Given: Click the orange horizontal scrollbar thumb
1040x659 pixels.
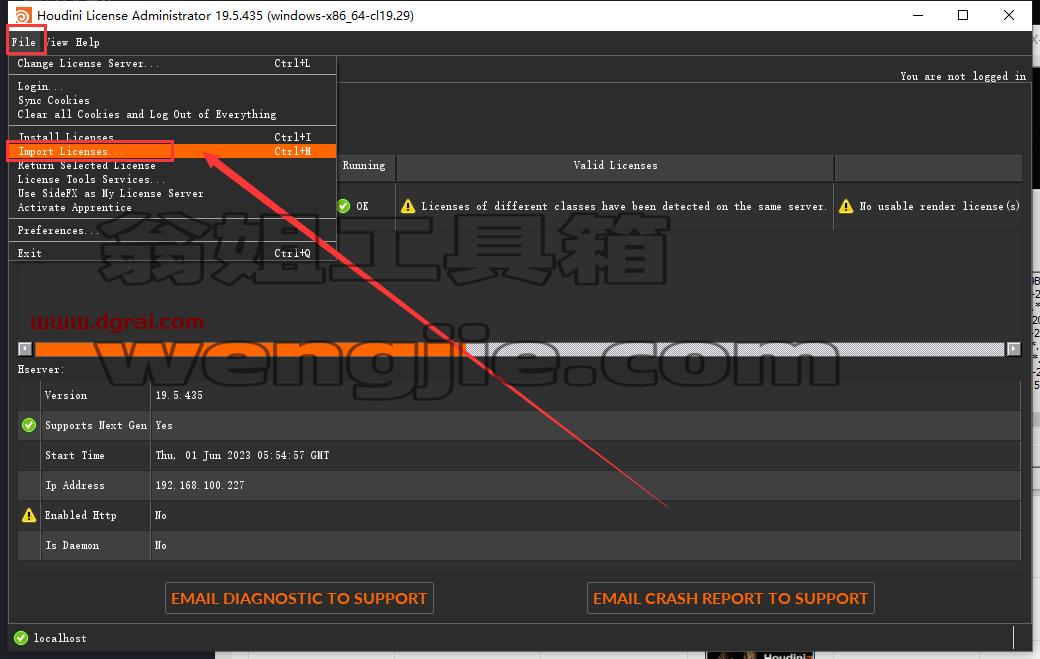Looking at the screenshot, I should 250,349.
